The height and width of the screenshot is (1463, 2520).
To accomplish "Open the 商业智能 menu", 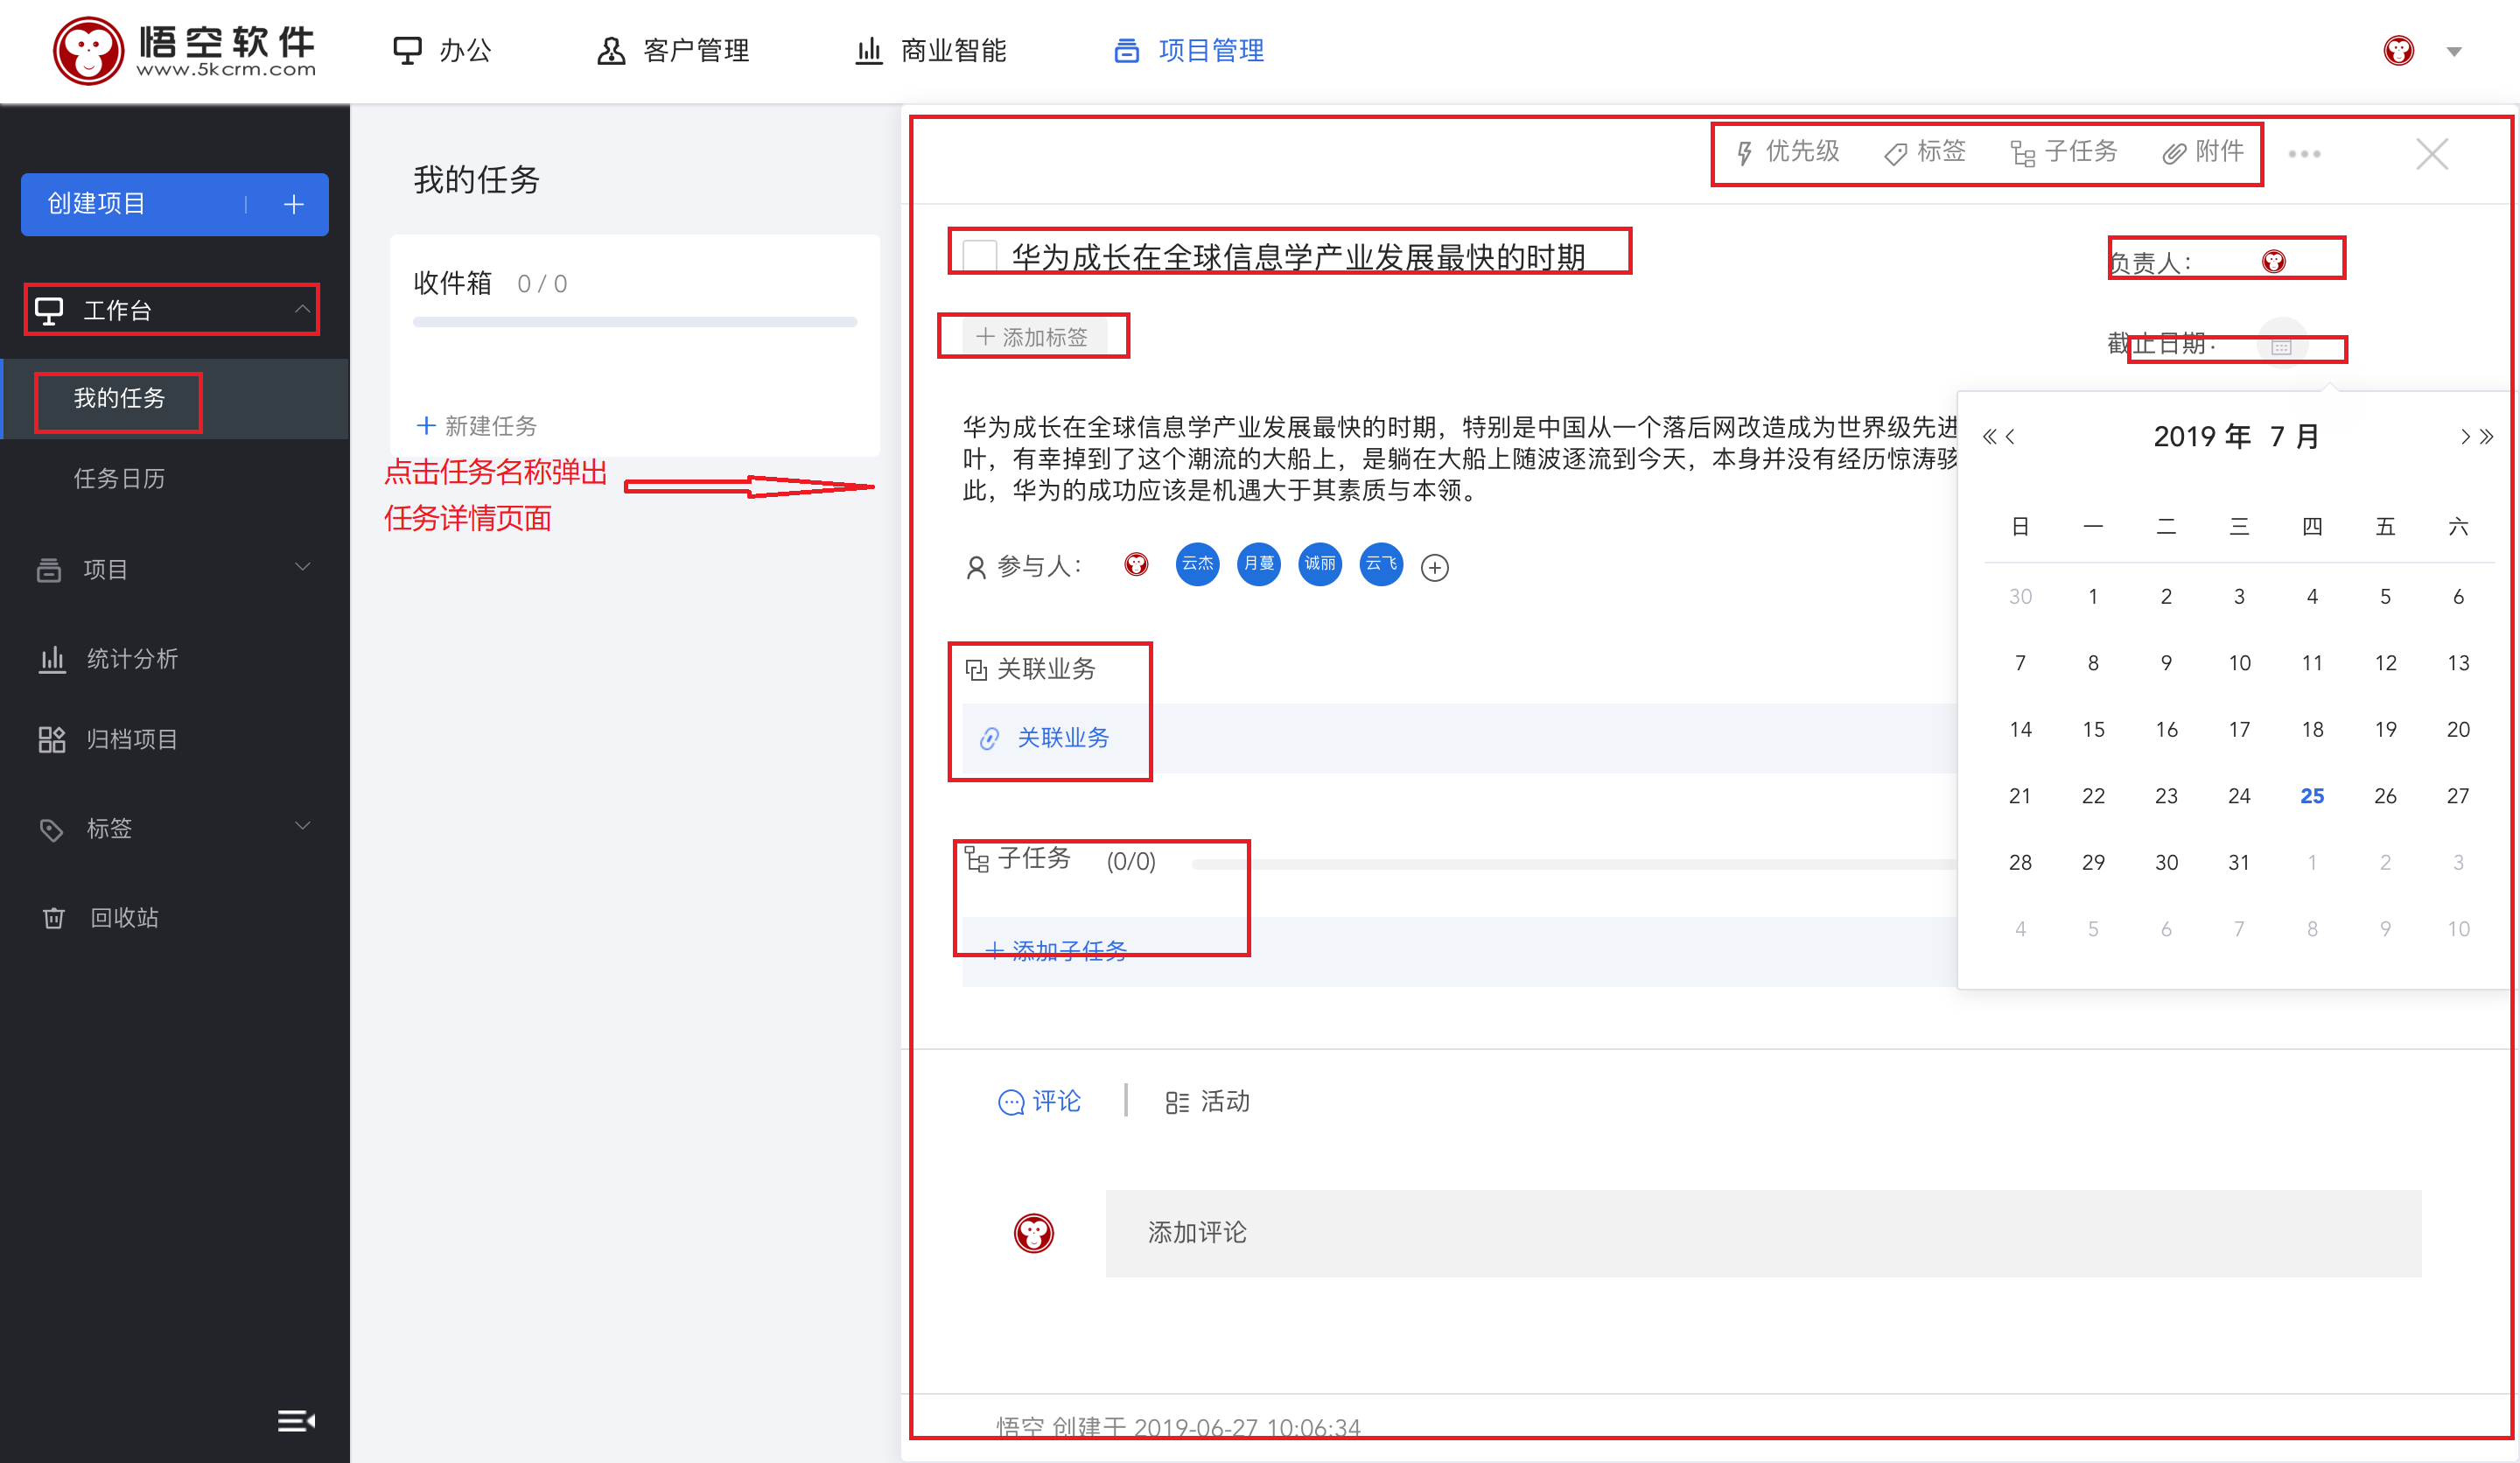I will pyautogui.click(x=931, y=50).
